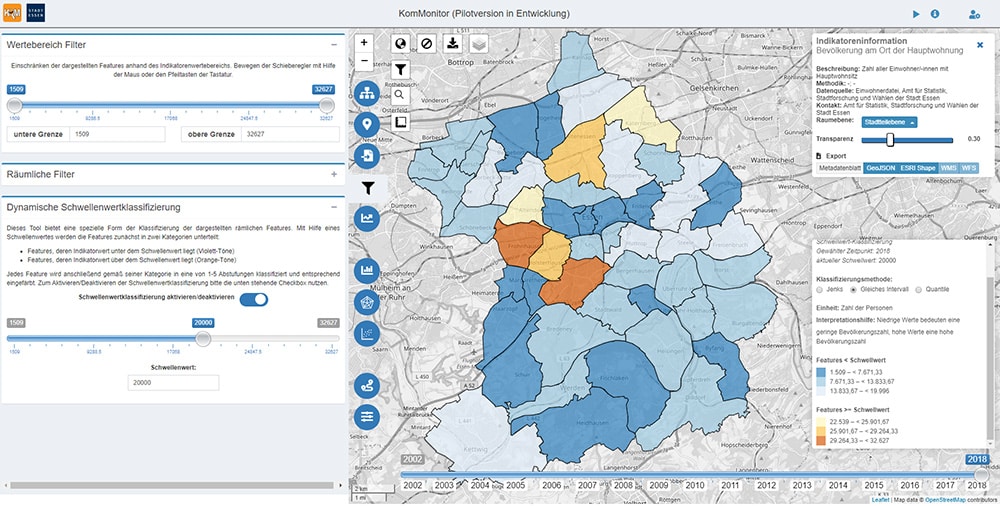The height and width of the screenshot is (506, 1000).
Task: Select year 2005 on the timeline
Action: (515, 486)
